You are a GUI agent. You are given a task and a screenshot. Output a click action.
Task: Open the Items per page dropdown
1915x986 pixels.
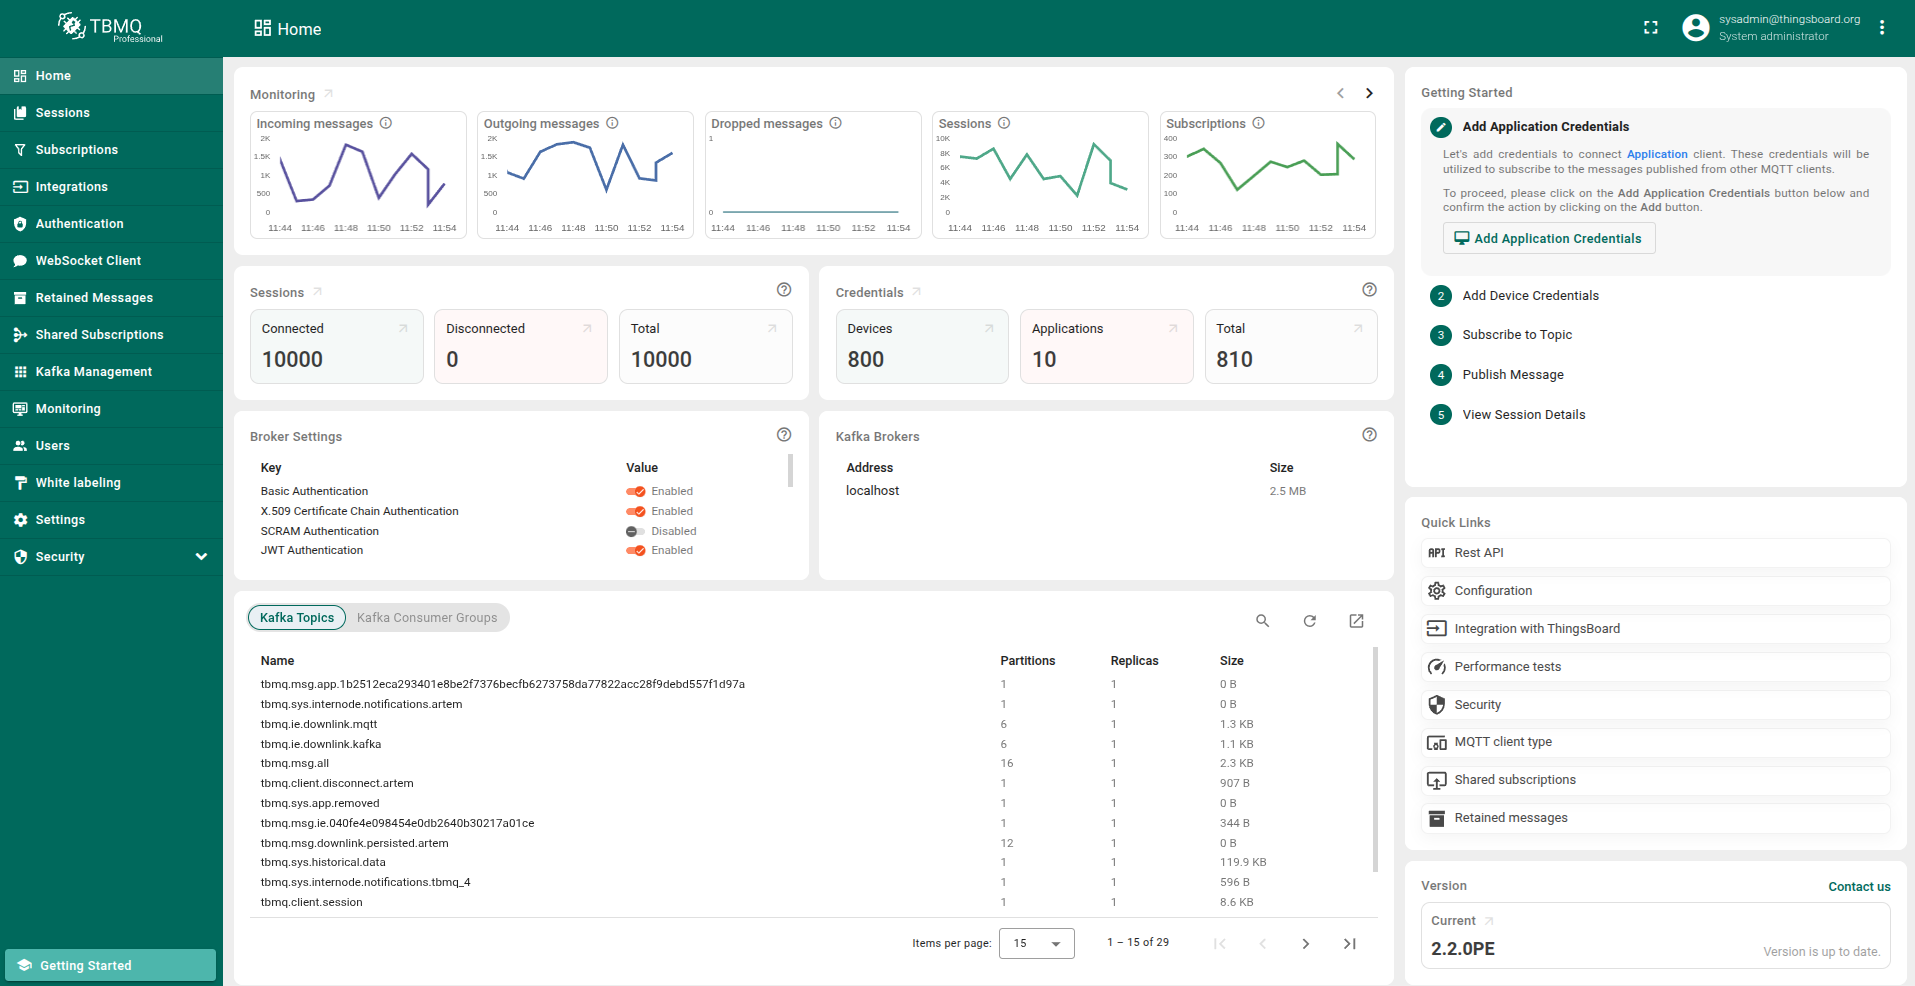tap(1036, 943)
